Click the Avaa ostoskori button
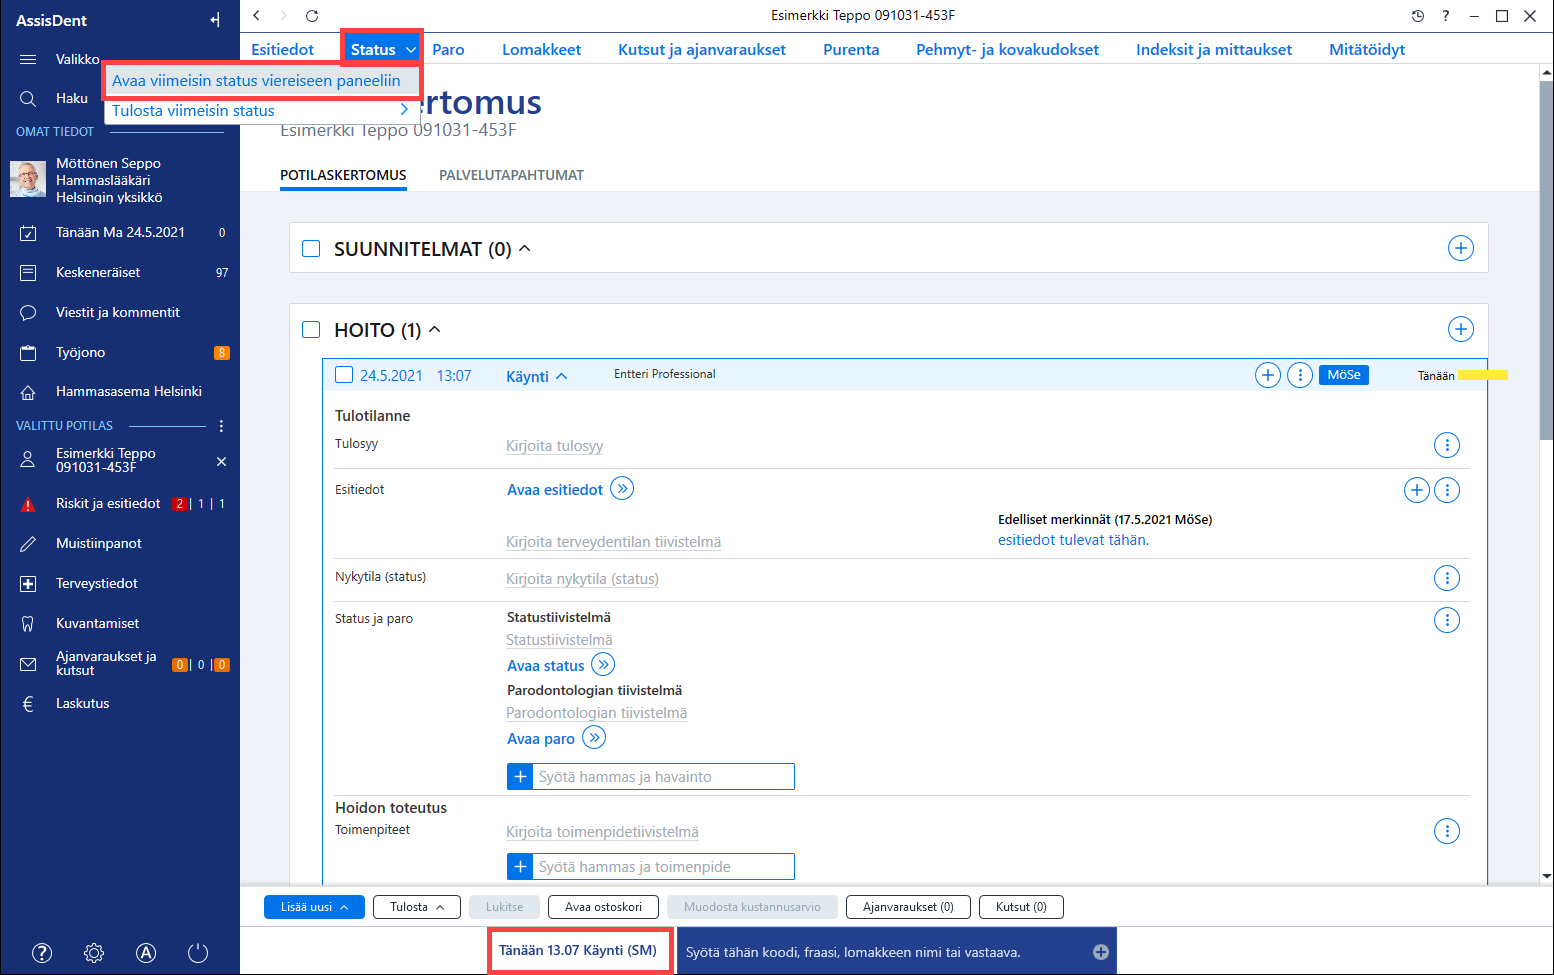 (x=603, y=907)
